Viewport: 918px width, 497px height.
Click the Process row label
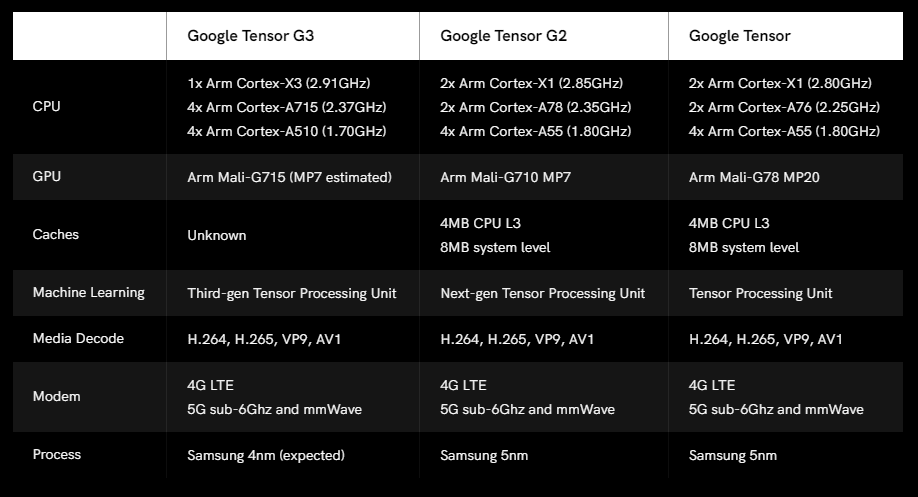57,454
